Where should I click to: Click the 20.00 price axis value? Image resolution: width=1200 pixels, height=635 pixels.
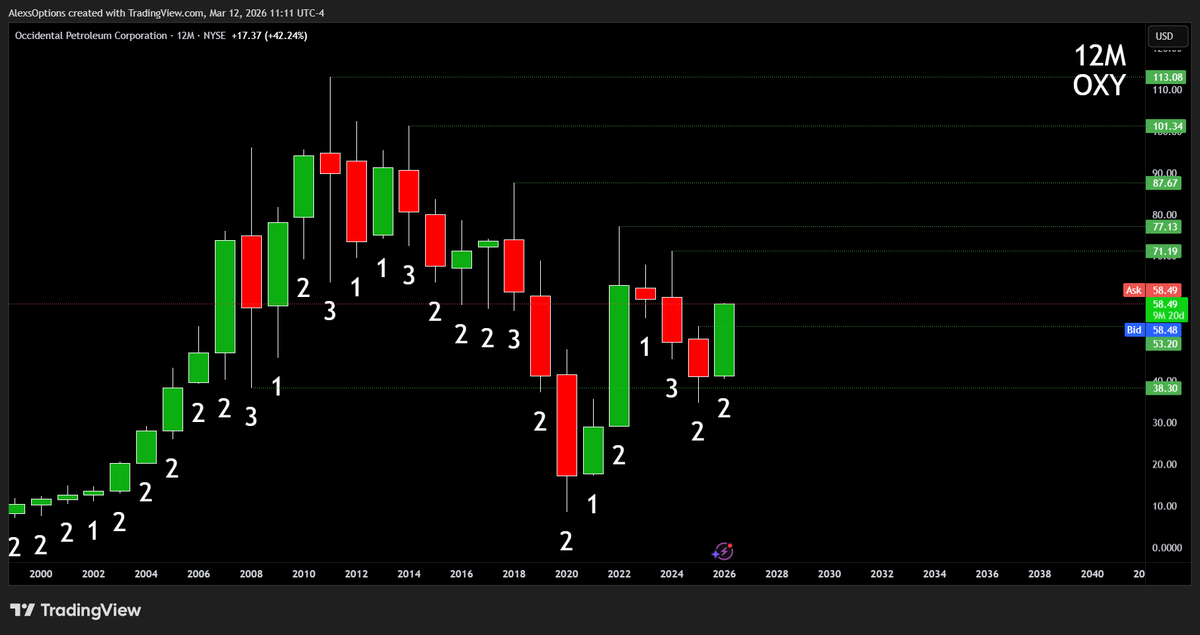[x=1166, y=464]
